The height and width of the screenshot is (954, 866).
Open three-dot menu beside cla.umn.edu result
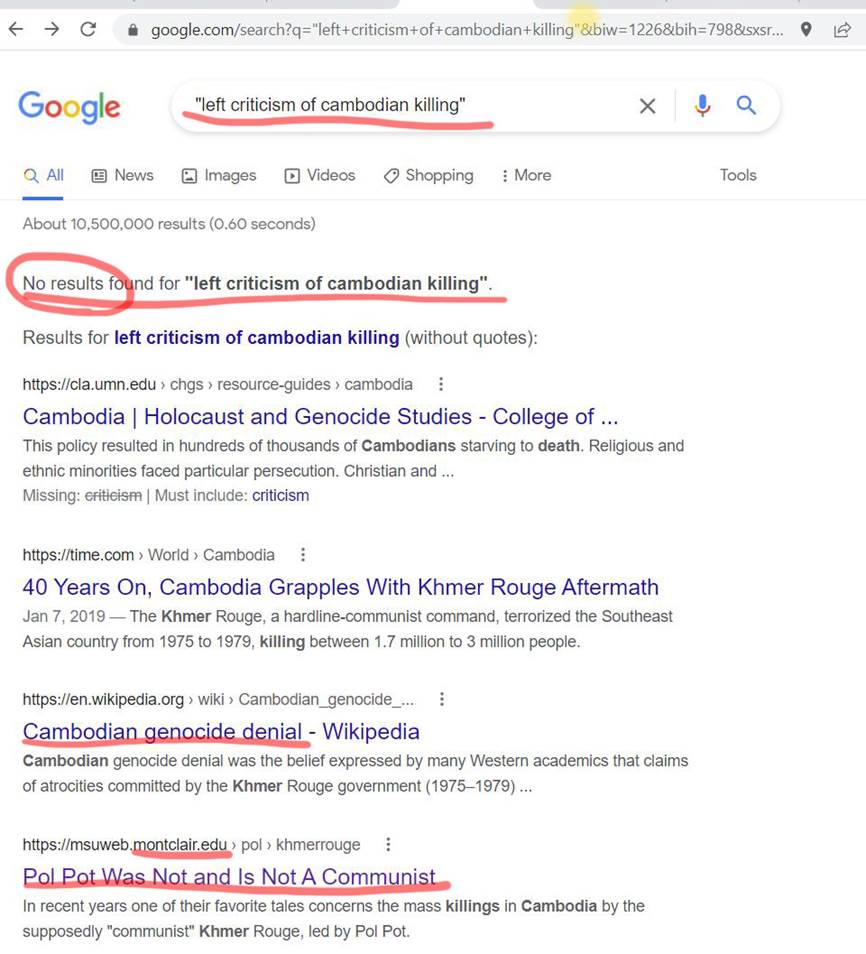441,384
